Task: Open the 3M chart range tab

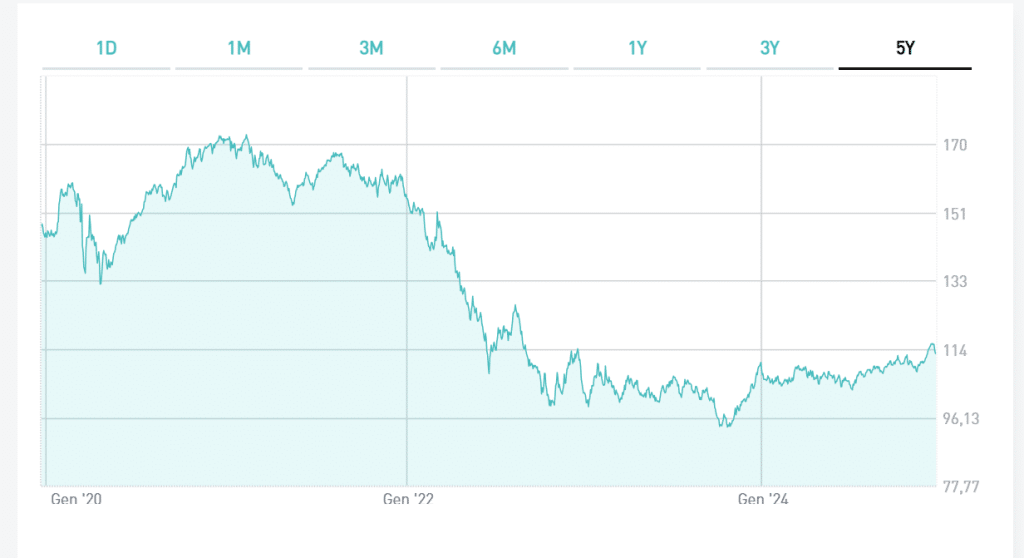Action: 371,47
